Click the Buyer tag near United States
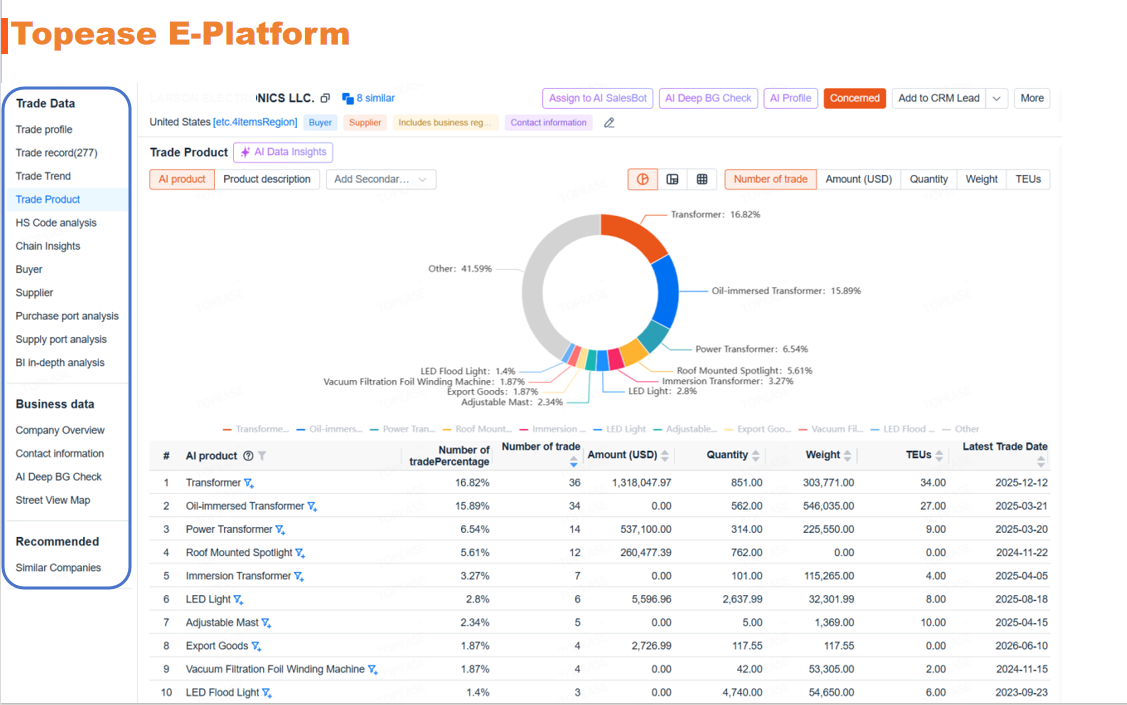1127x705 pixels. click(x=320, y=123)
